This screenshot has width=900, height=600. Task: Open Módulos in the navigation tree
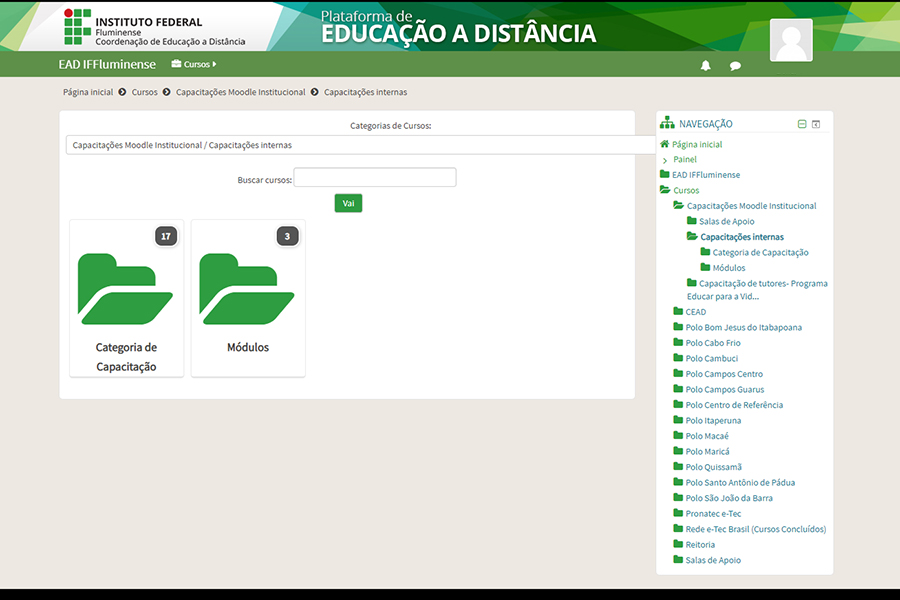pyautogui.click(x=729, y=268)
